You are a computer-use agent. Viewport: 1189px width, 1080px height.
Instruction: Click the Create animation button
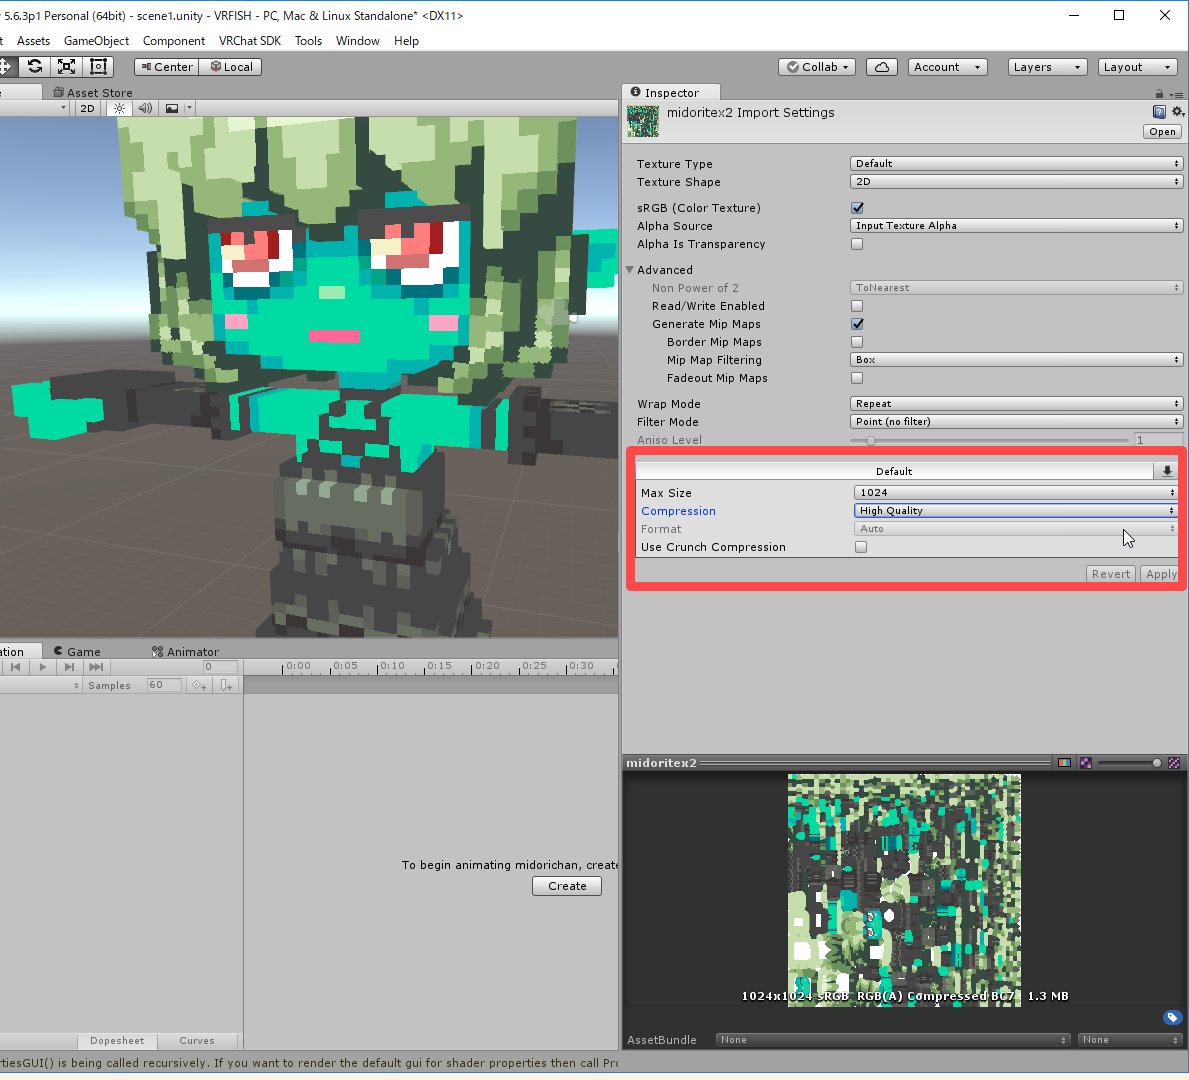coord(566,886)
